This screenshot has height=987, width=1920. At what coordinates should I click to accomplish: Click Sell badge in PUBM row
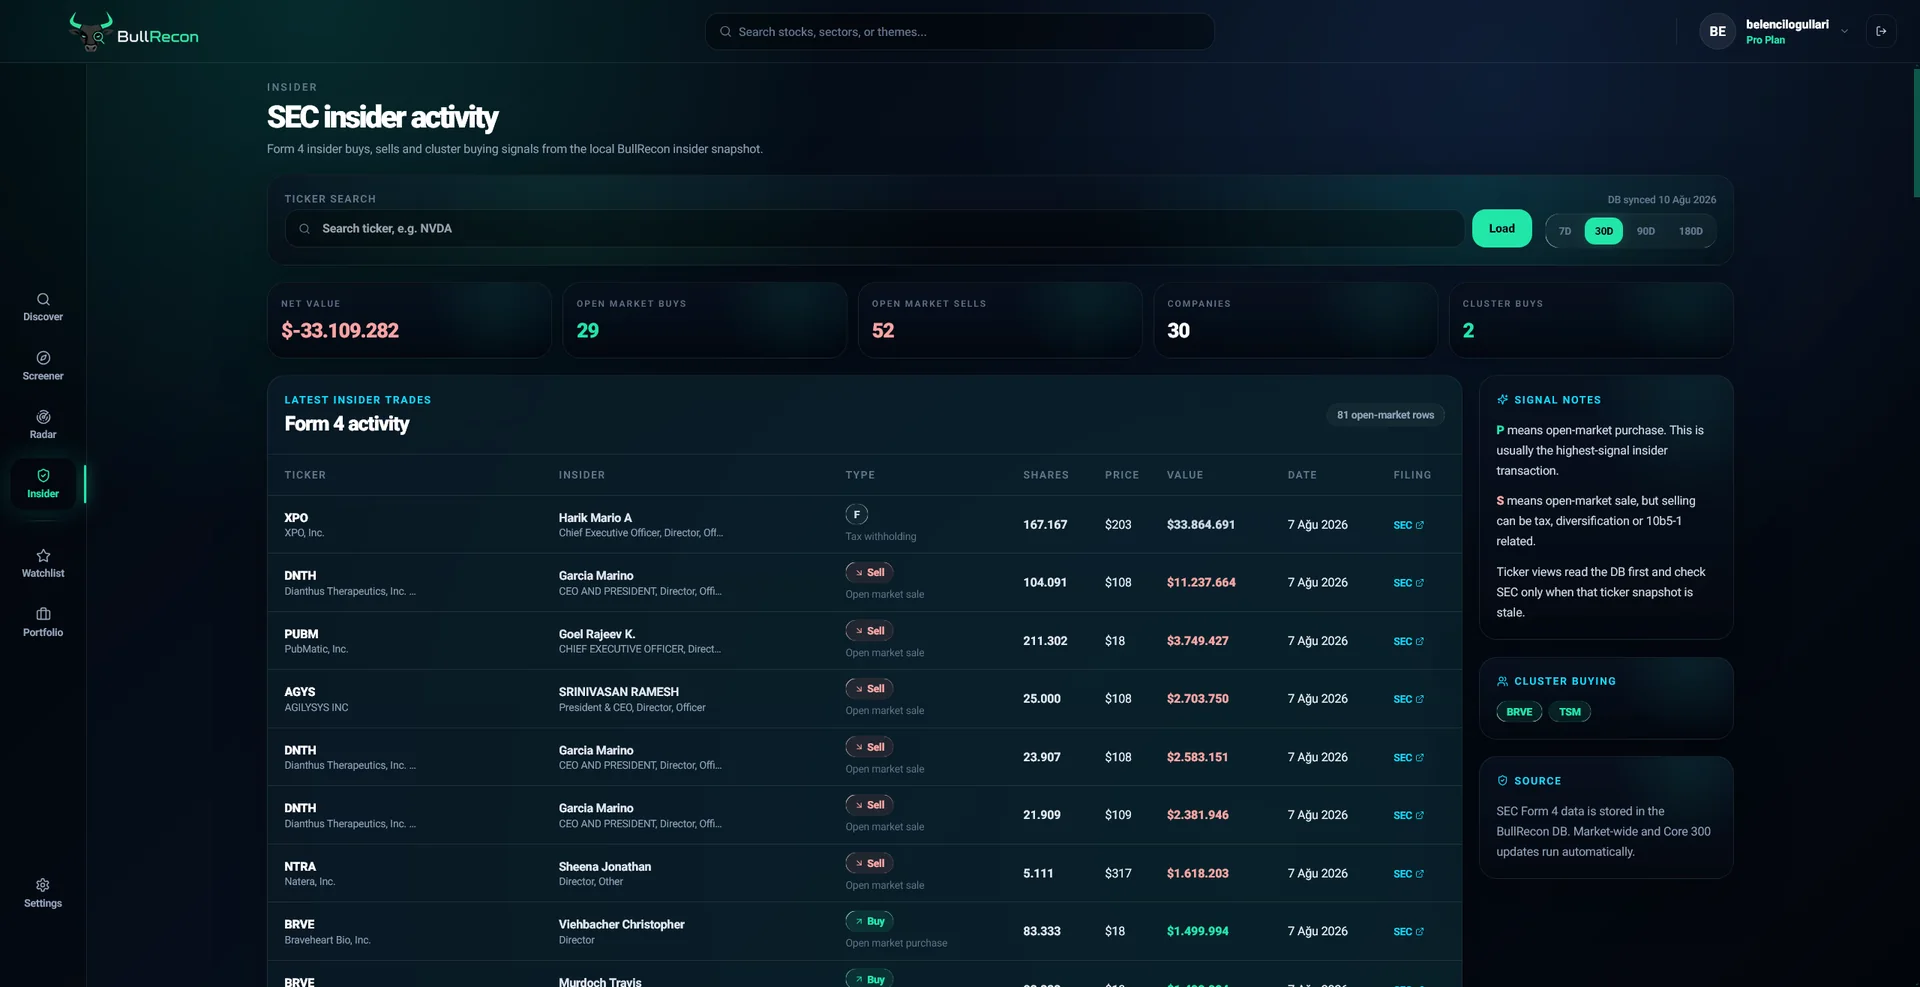(x=869, y=631)
